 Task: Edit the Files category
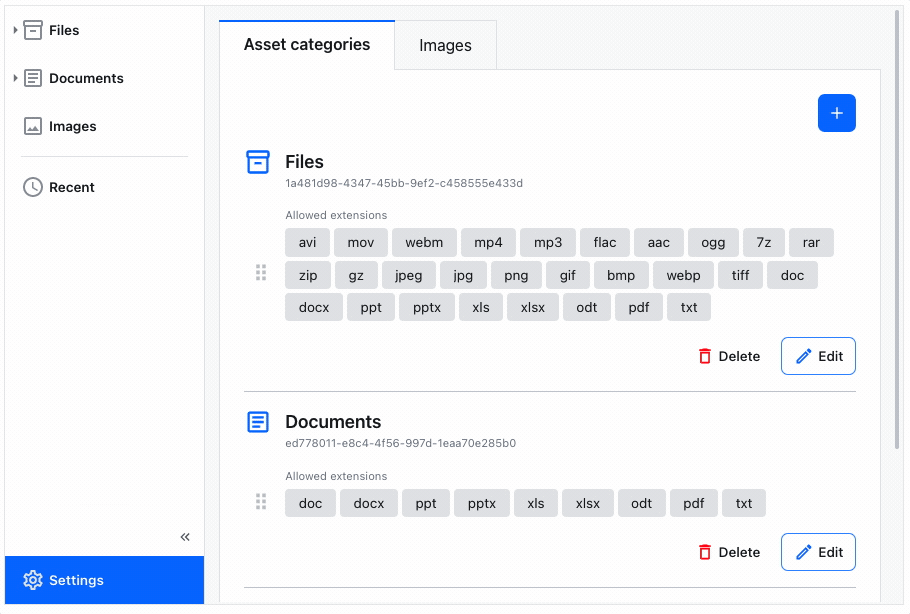(818, 356)
